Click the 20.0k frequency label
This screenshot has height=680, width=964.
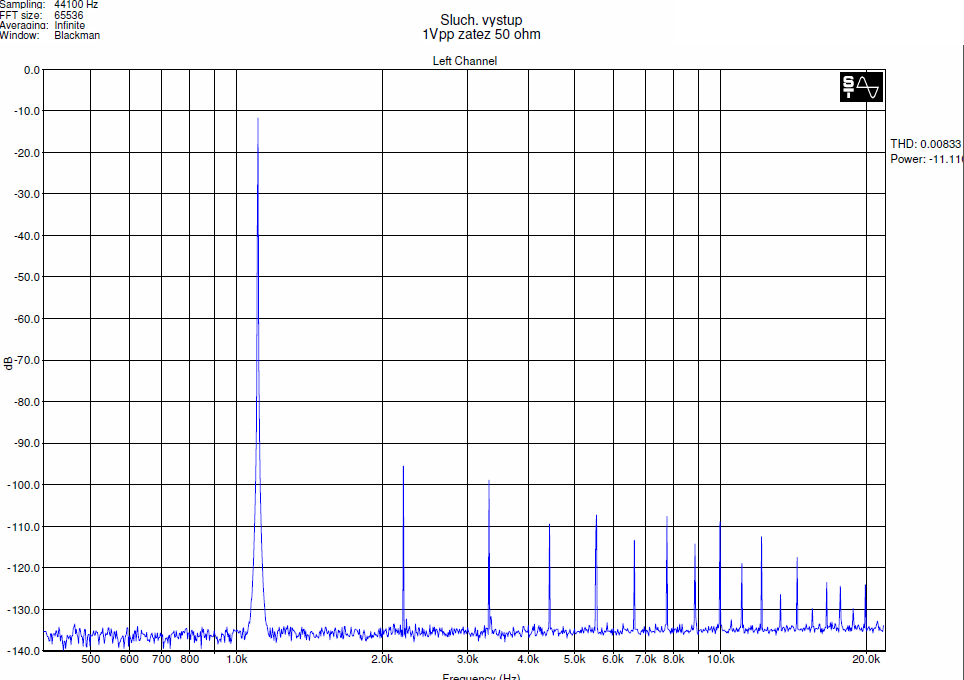(866, 660)
